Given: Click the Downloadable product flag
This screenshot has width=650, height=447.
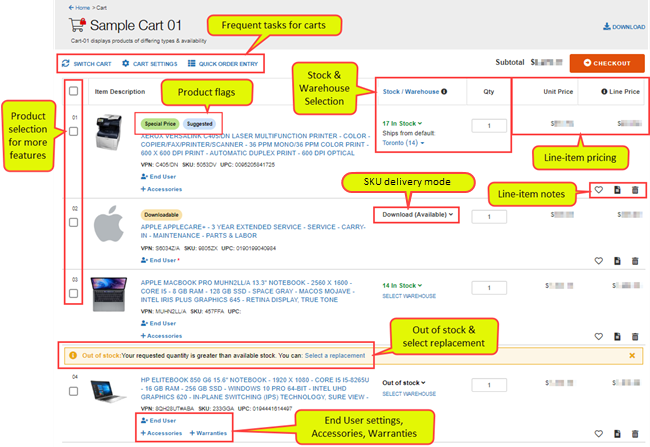Looking at the screenshot, I should pyautogui.click(x=161, y=215).
